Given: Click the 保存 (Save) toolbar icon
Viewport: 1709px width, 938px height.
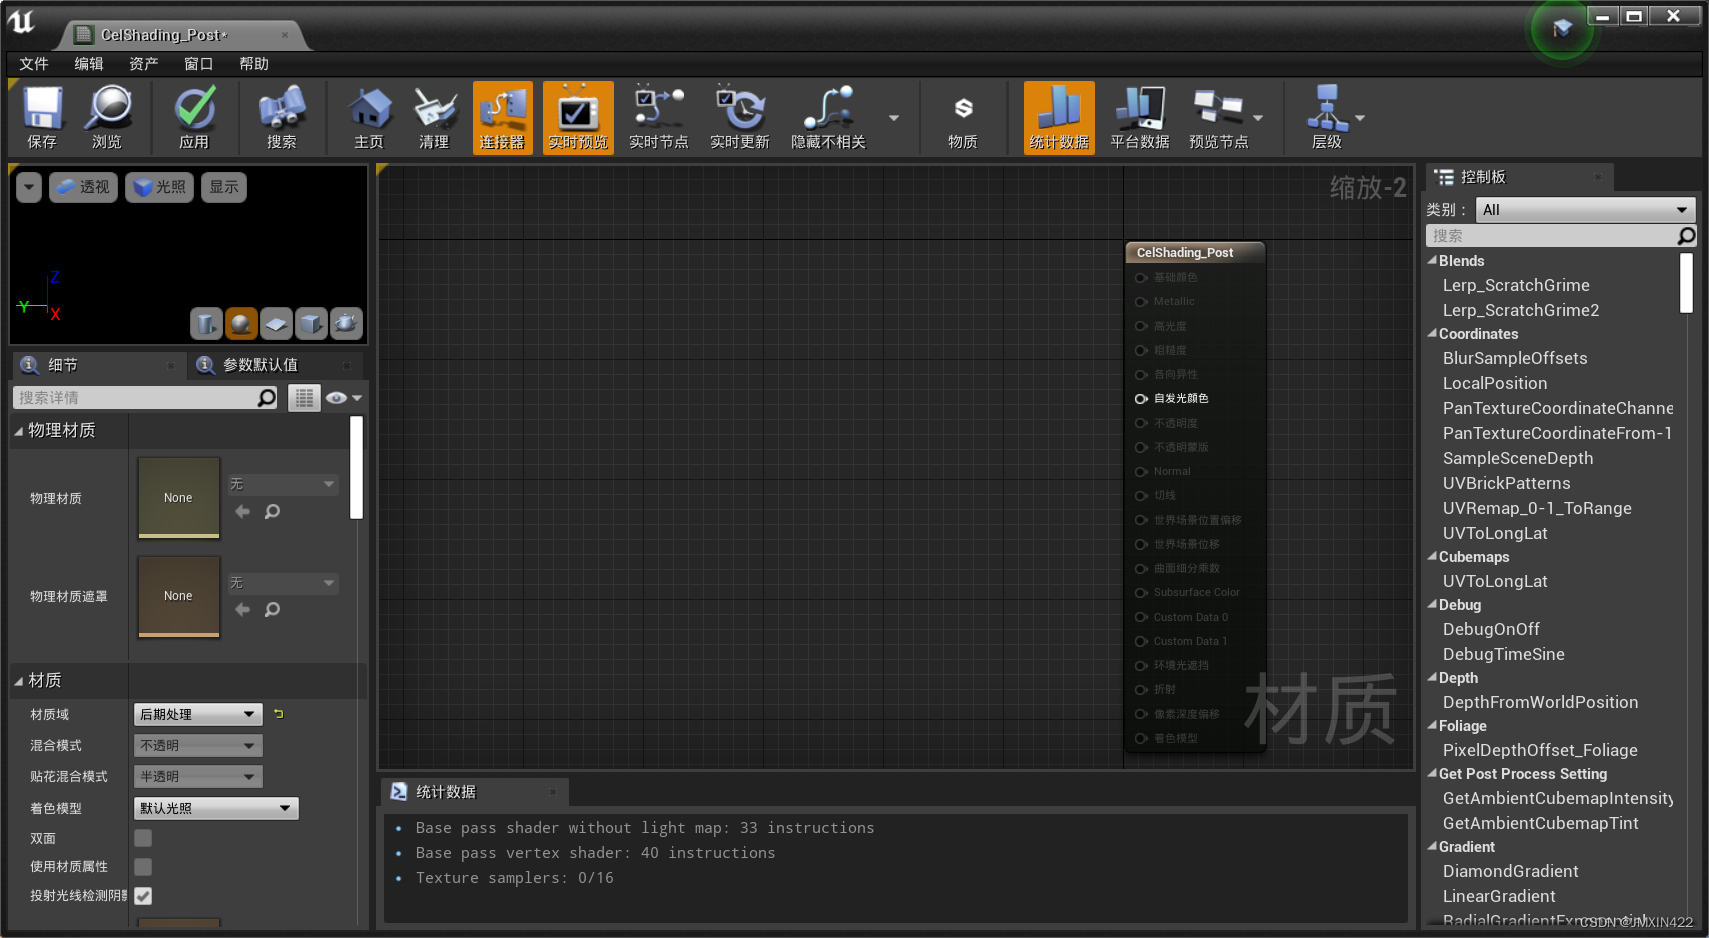Looking at the screenshot, I should point(42,117).
